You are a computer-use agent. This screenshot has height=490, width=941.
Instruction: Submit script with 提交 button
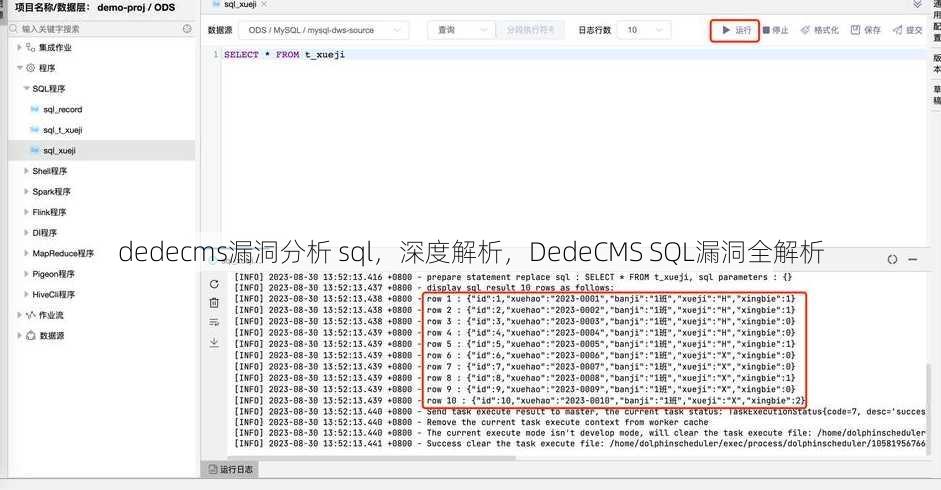pyautogui.click(x=907, y=30)
